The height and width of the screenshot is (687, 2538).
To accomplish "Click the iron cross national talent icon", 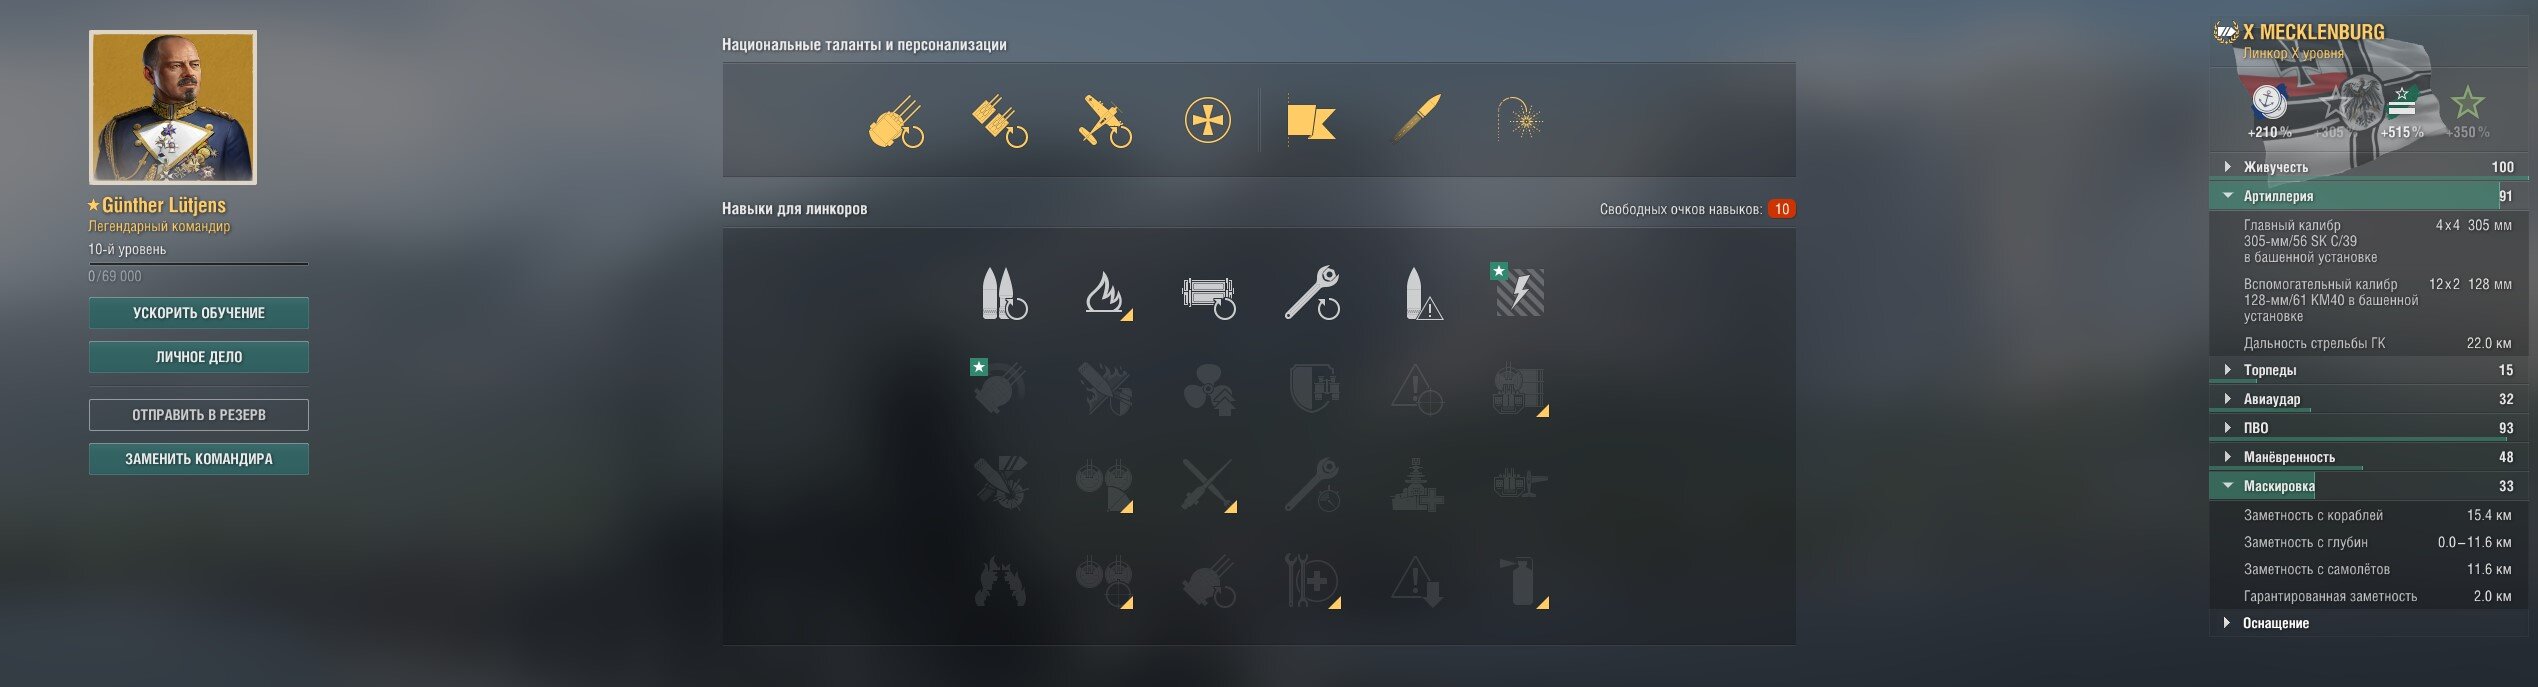I will [1207, 121].
